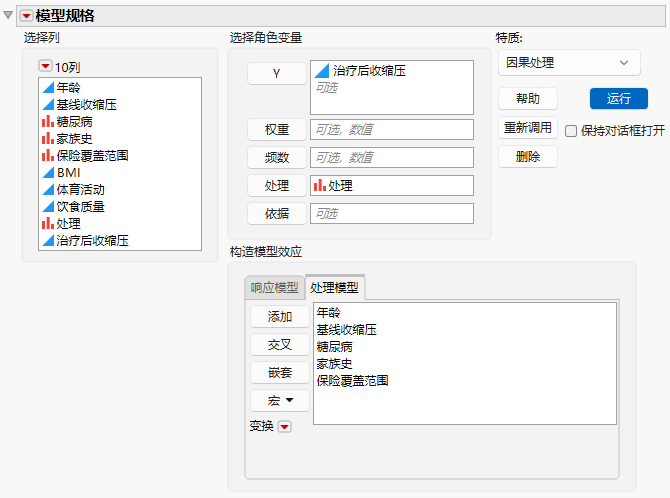Select 年龄 in the model effects list
Screen dimensions: 670x498
(x=328, y=312)
